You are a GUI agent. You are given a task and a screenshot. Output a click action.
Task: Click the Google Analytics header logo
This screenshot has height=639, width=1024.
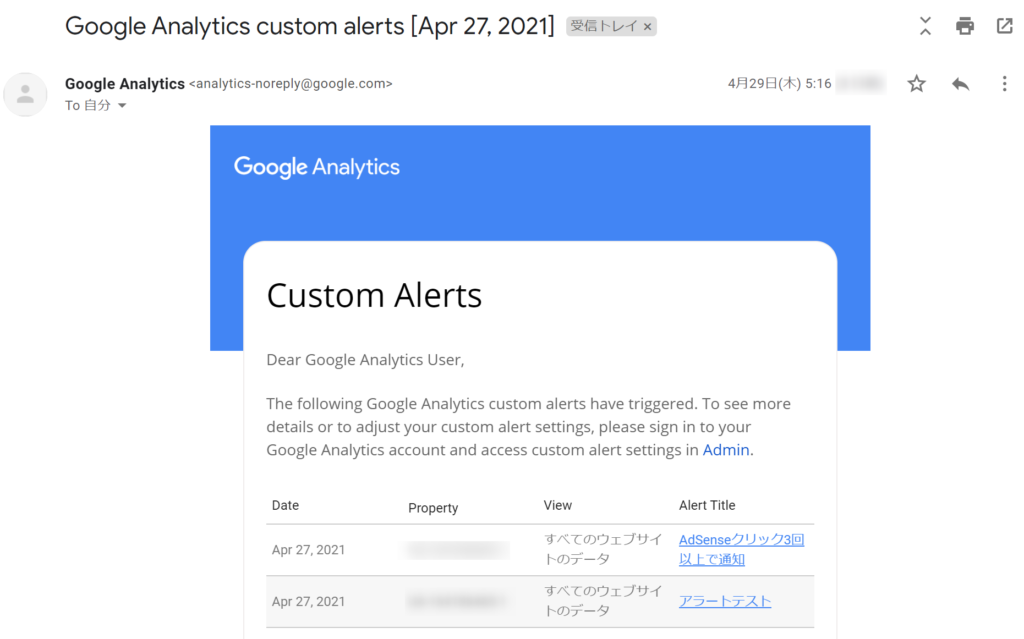(x=317, y=167)
